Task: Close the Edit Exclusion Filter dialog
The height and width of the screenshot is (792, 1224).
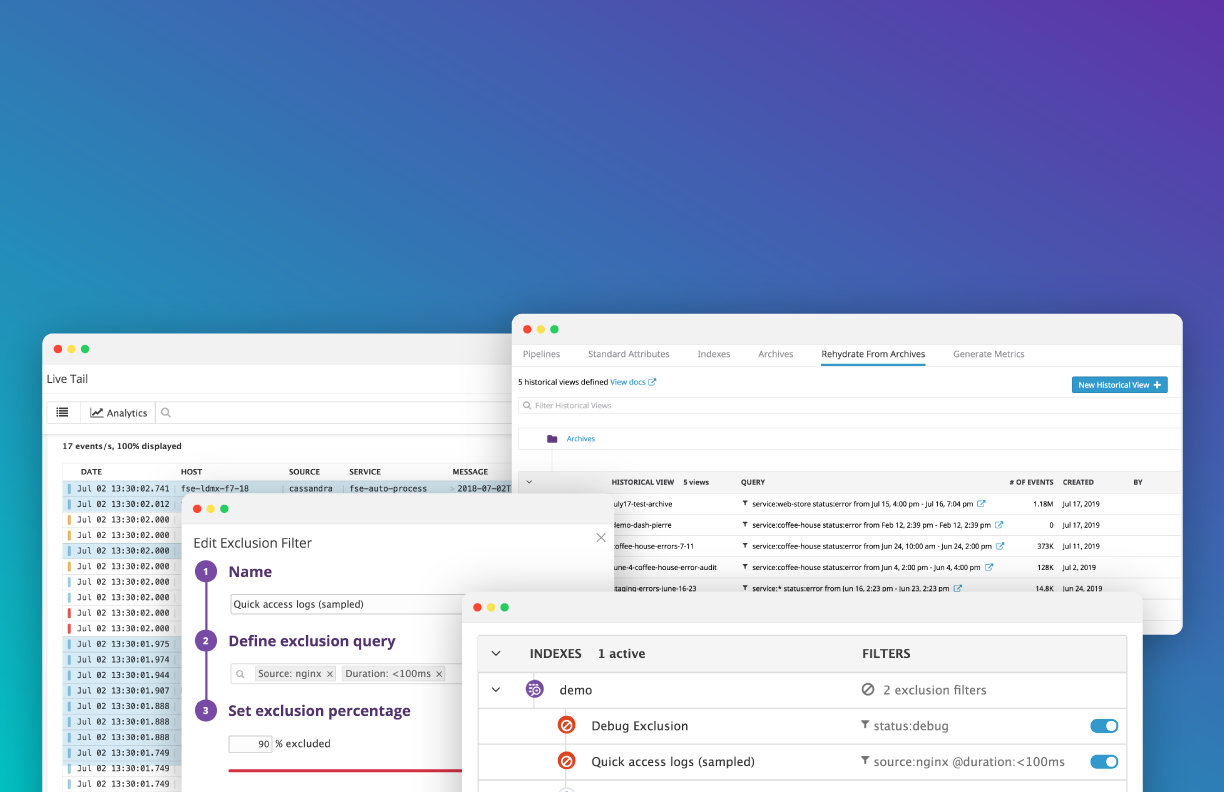Action: pyautogui.click(x=601, y=538)
